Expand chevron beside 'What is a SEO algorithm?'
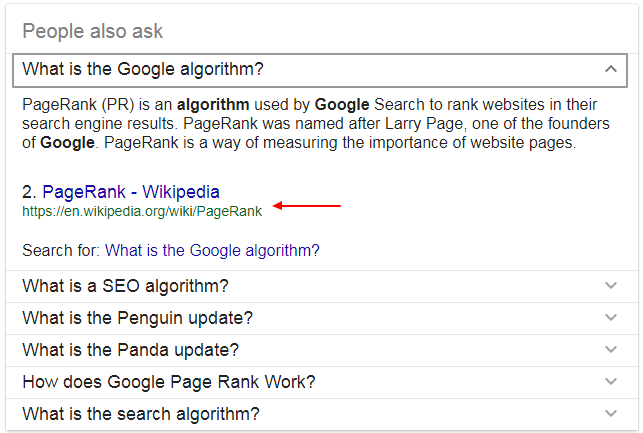The width and height of the screenshot is (643, 433). (611, 286)
